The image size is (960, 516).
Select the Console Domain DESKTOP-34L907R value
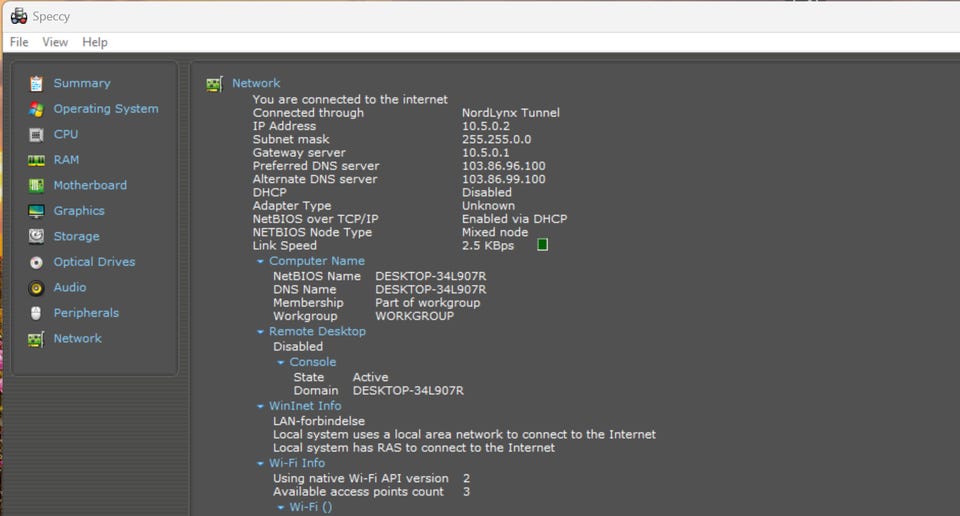point(408,391)
